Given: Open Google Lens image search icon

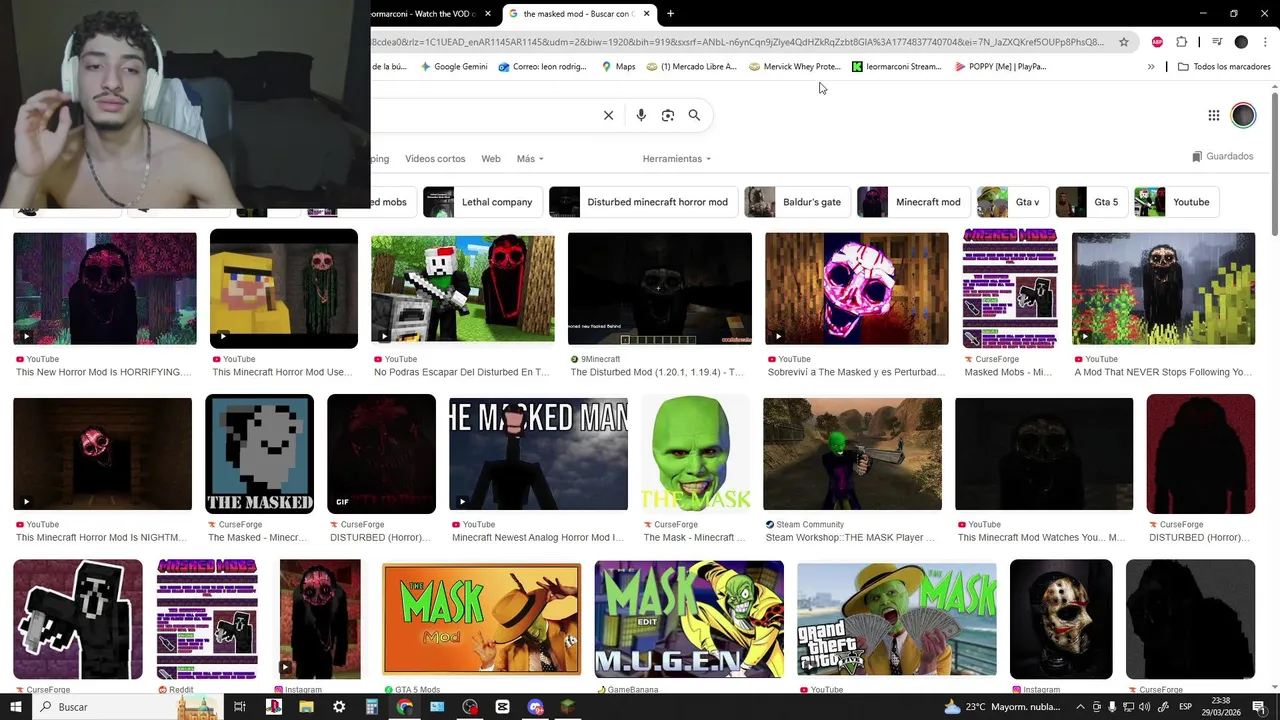Looking at the screenshot, I should 668,115.
